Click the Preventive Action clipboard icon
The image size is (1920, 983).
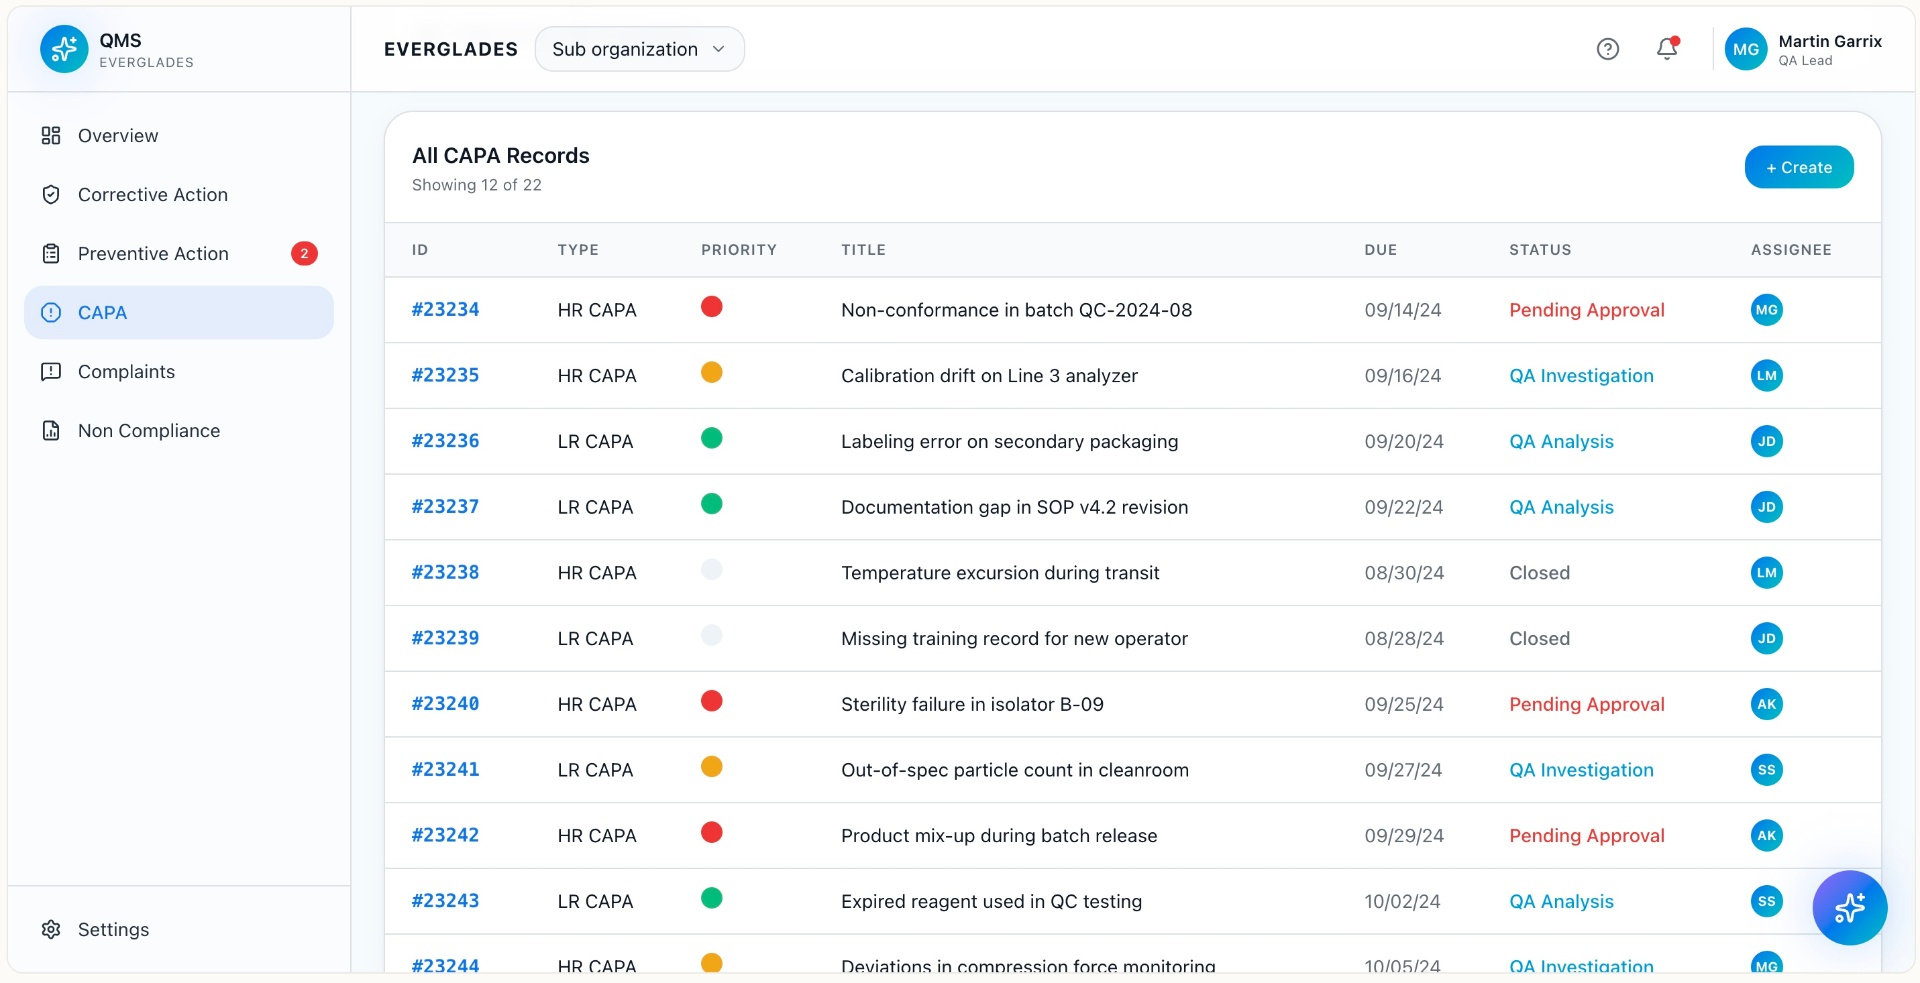[51, 254]
